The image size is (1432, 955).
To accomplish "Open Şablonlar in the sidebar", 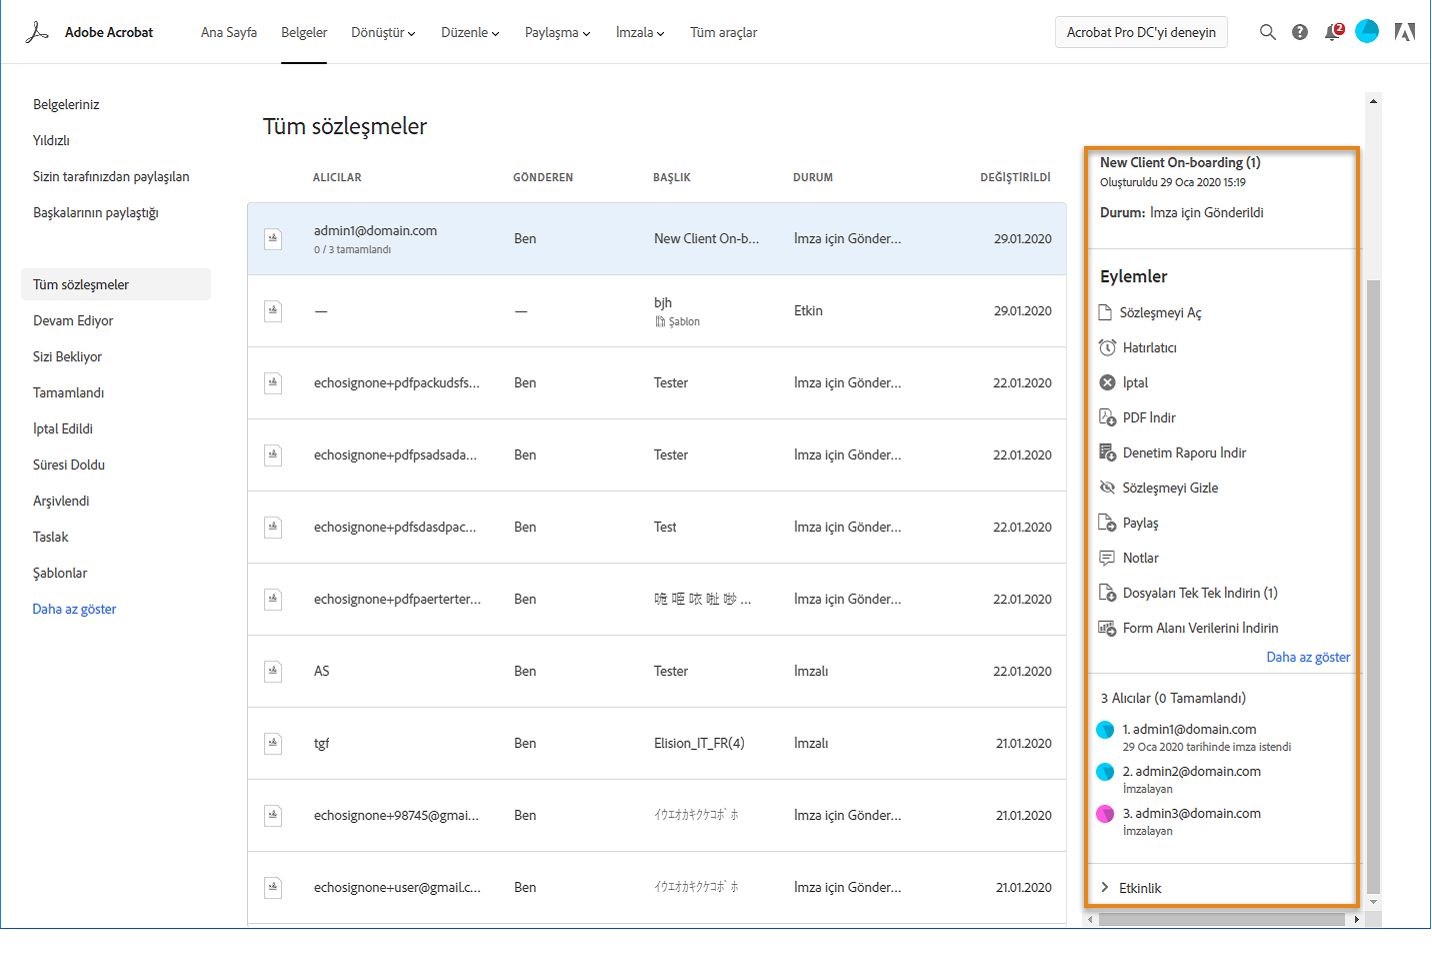I will tap(60, 573).
